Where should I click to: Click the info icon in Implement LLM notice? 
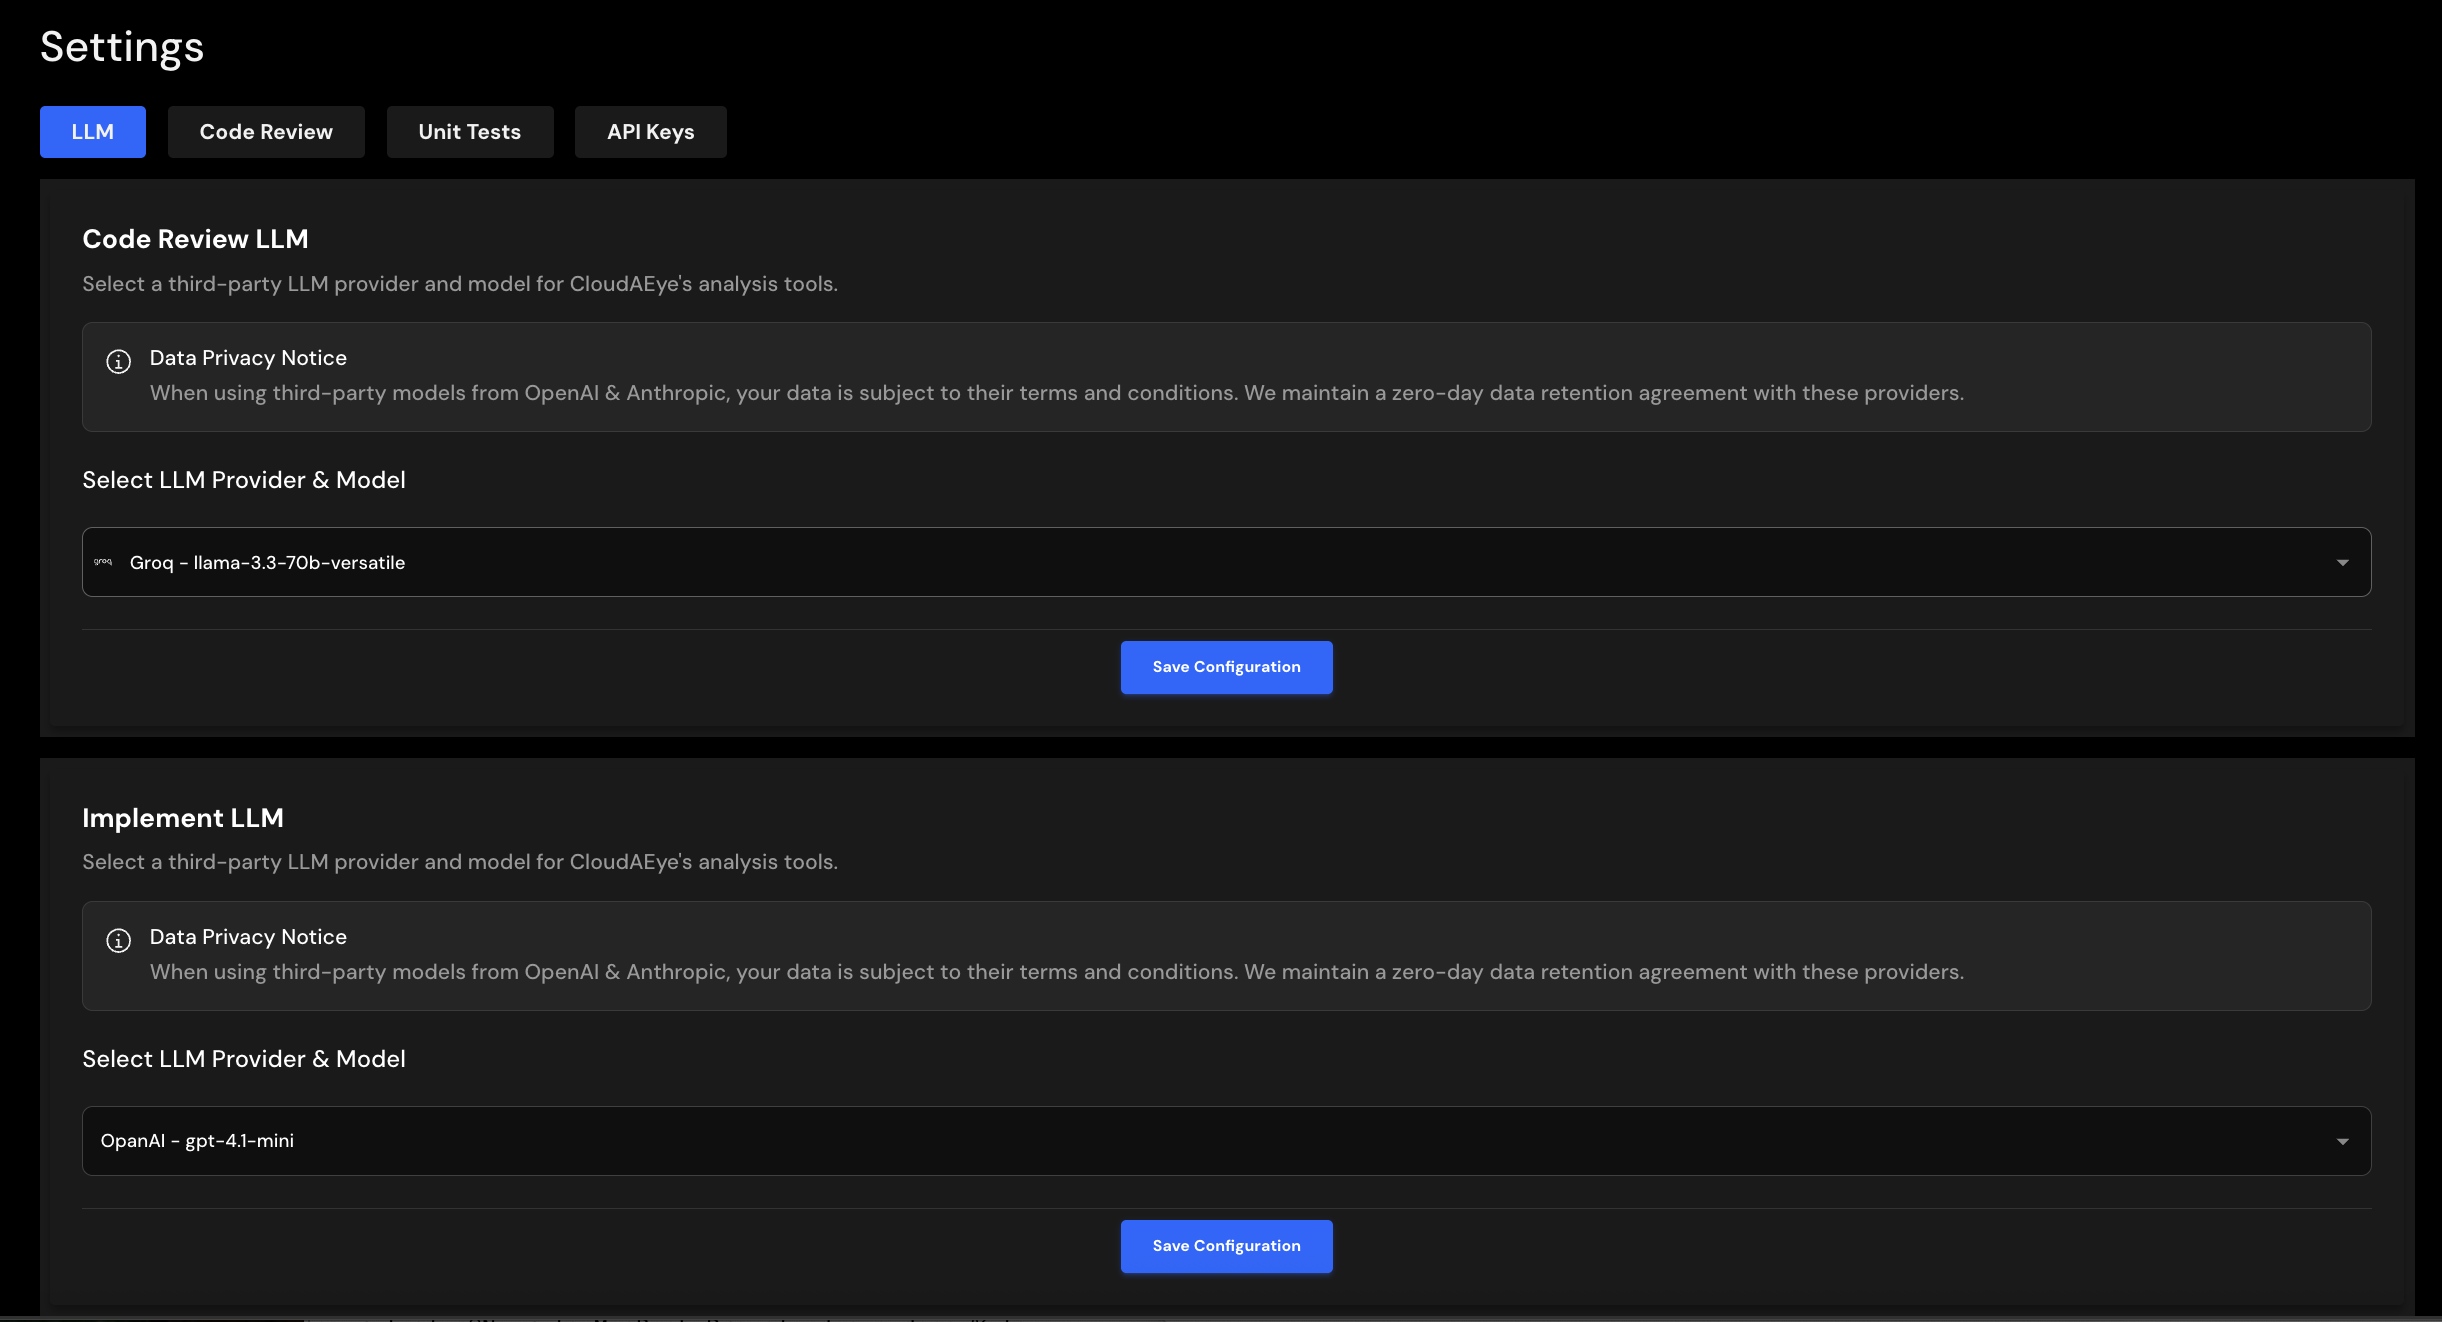coord(118,940)
